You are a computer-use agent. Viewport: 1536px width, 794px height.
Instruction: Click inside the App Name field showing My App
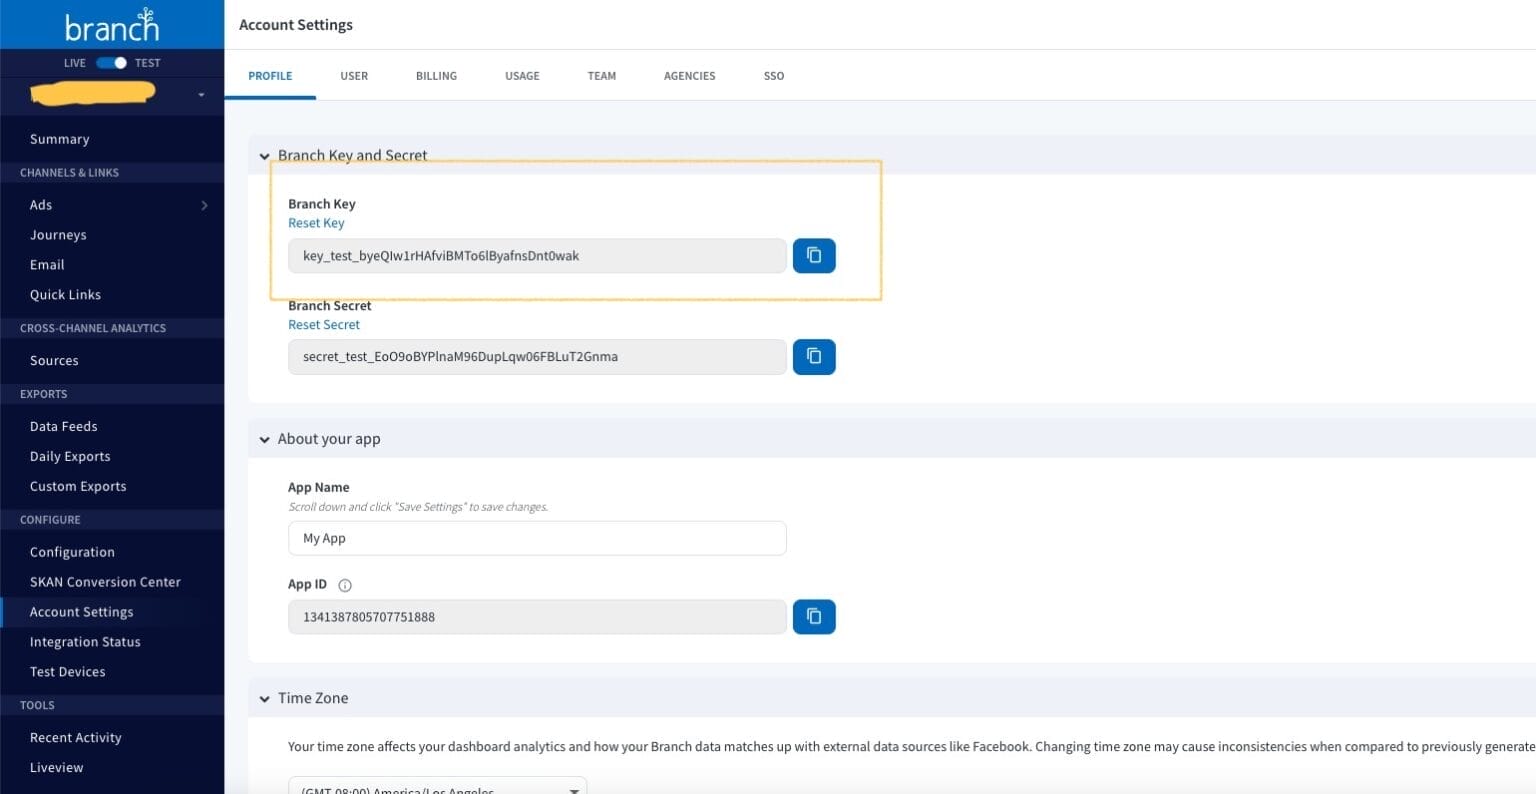click(x=537, y=538)
